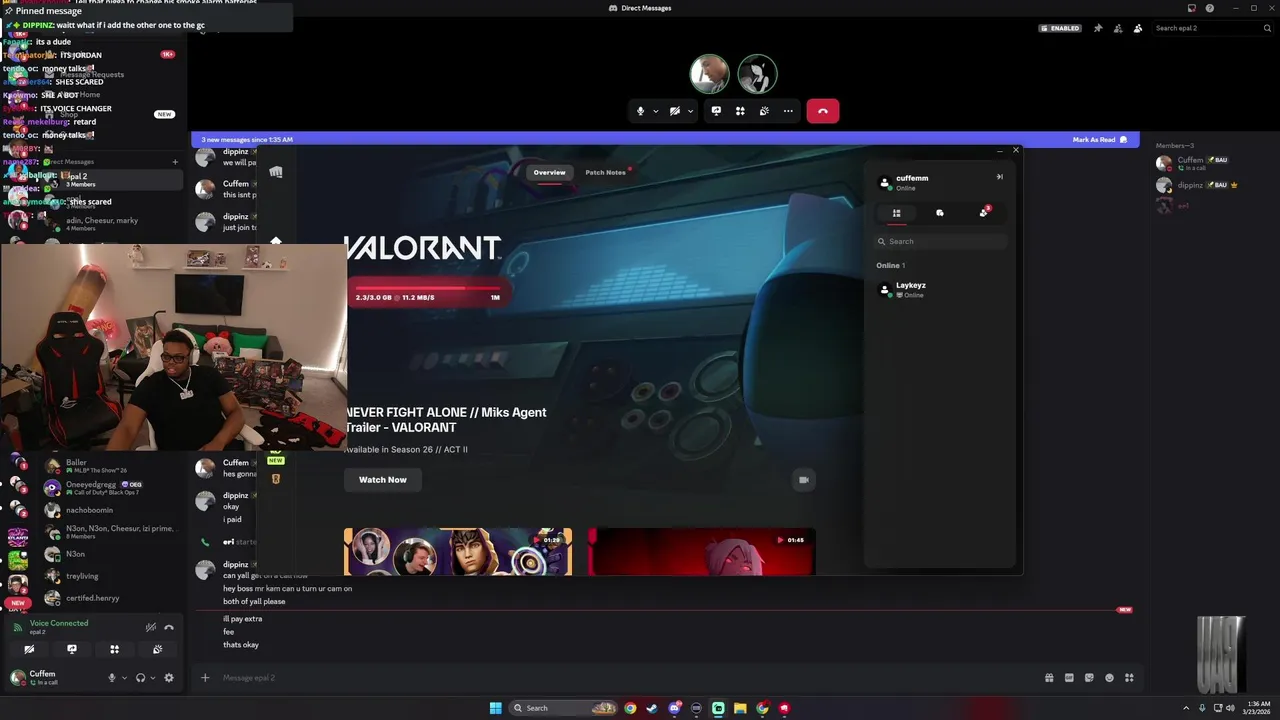
Task: Open treyliving direct message
Action: [x=110, y=576]
